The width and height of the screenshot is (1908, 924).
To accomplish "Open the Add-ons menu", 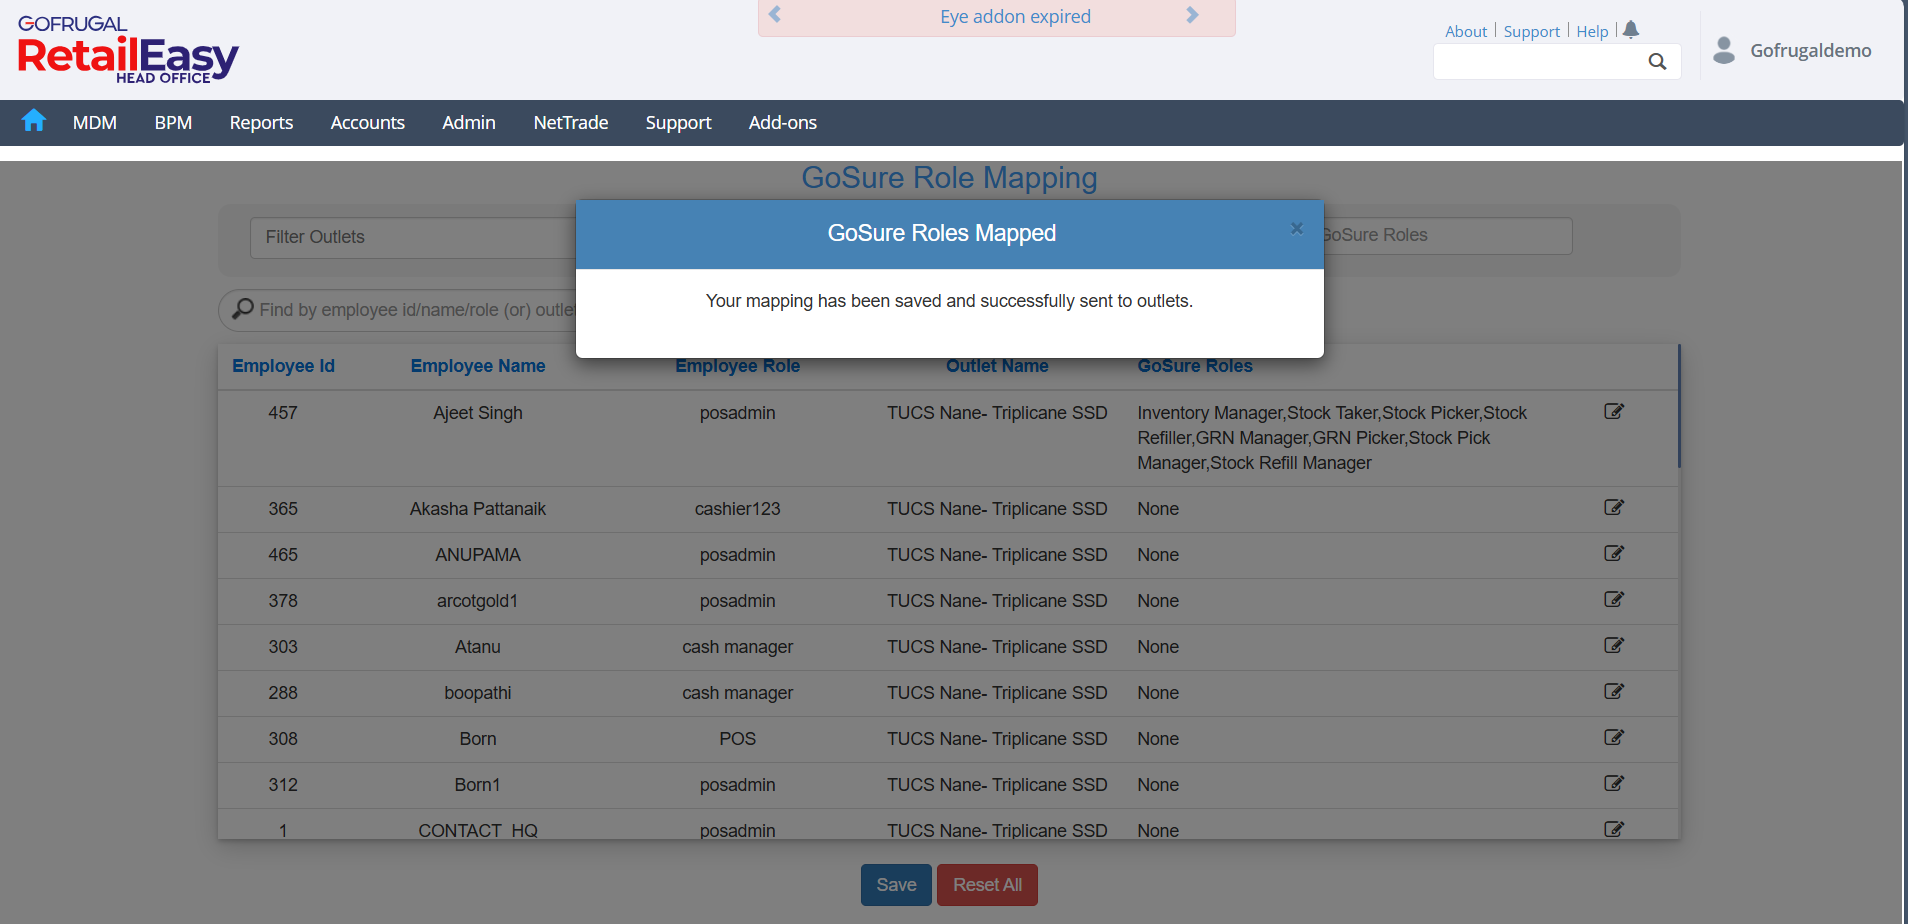I will 783,122.
